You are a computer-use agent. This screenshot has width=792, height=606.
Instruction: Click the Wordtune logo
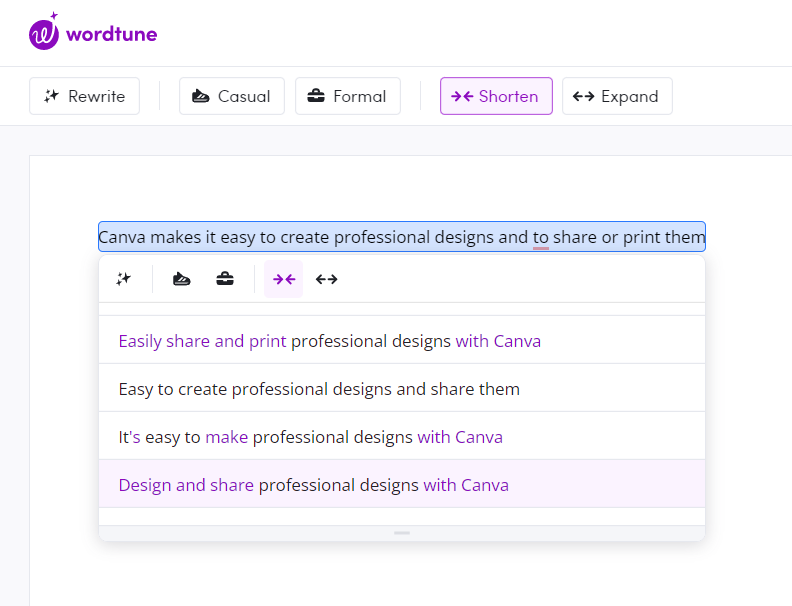(93, 32)
